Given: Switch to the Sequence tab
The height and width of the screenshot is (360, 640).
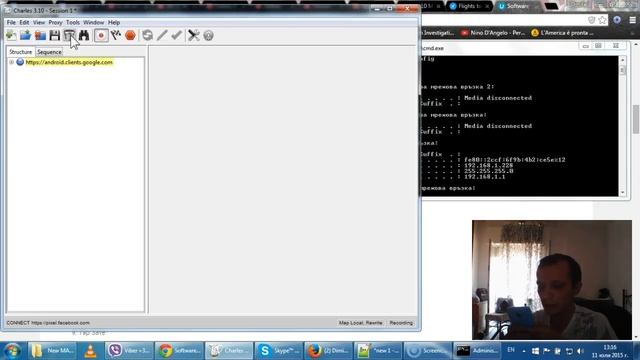Looking at the screenshot, I should tap(49, 52).
